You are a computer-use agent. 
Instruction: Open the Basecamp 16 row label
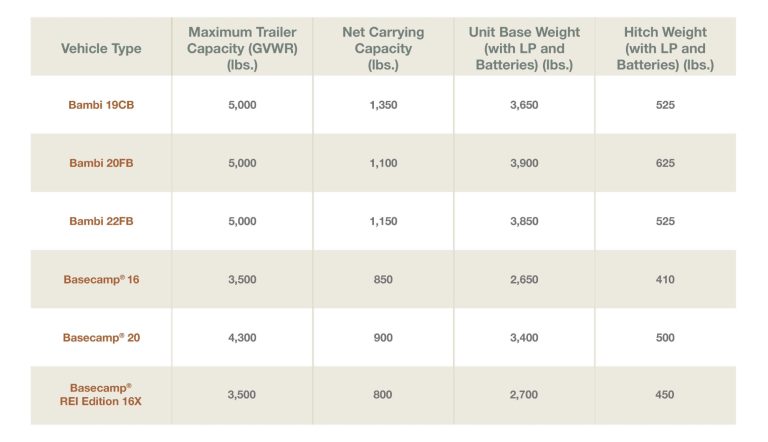coord(101,279)
